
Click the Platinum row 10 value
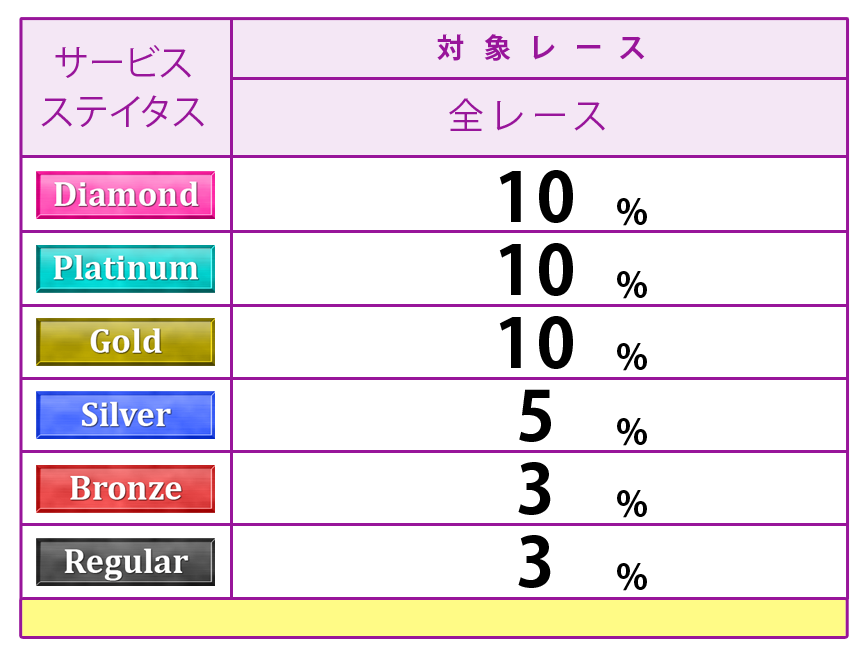pos(536,271)
